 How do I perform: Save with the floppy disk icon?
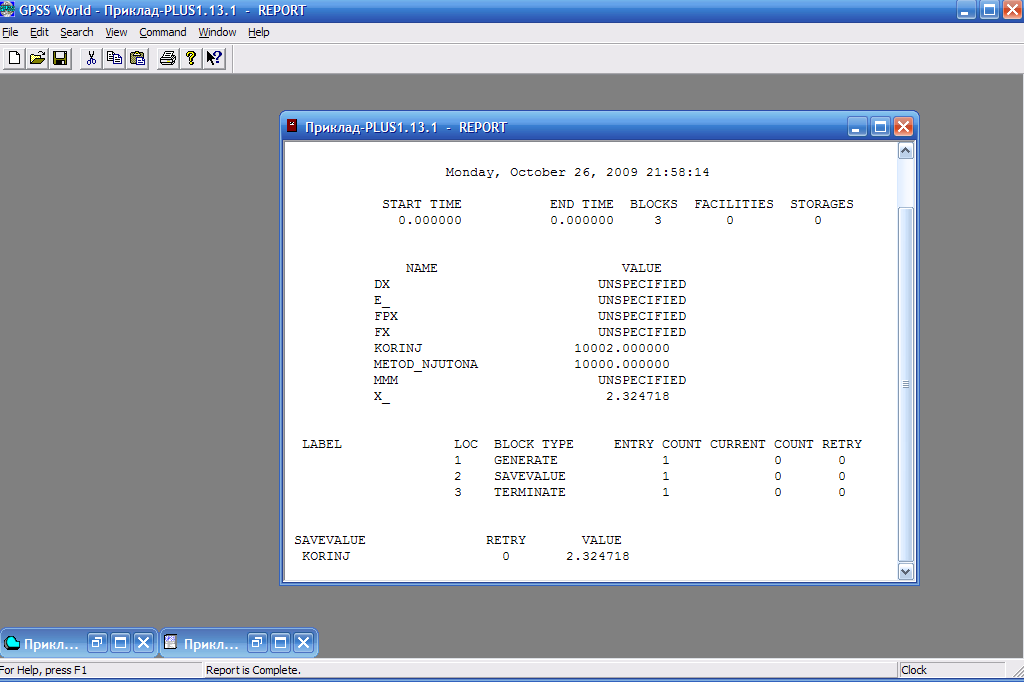click(x=60, y=58)
